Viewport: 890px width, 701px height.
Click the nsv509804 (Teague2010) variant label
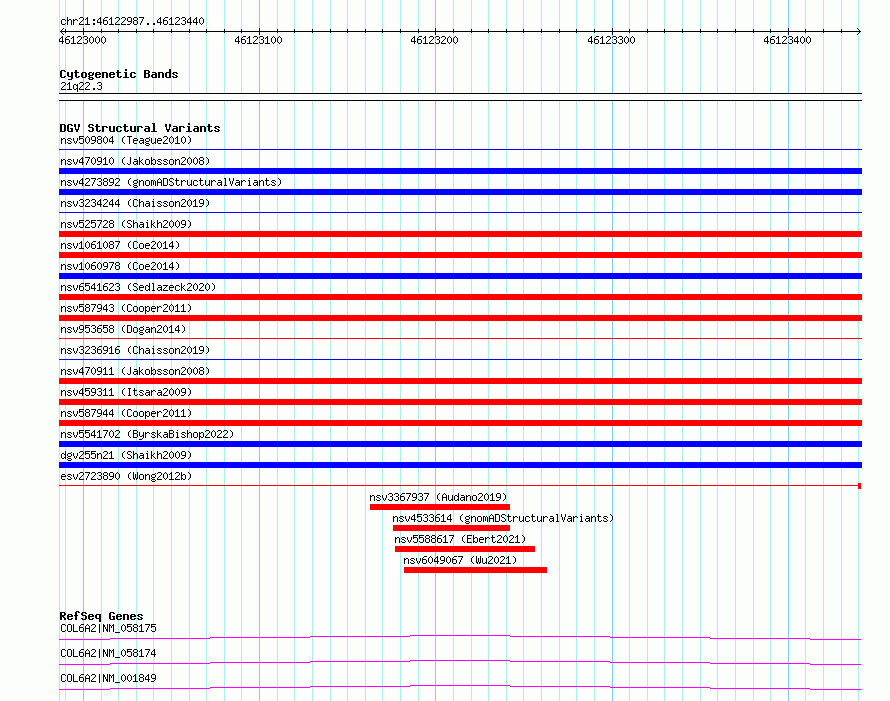[x=126, y=140]
